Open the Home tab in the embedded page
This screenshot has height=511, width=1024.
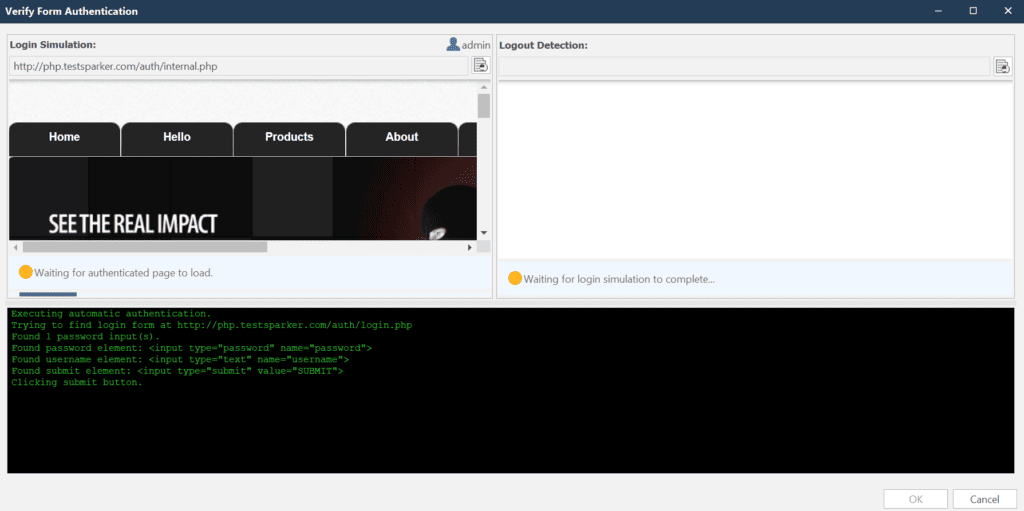click(x=64, y=139)
